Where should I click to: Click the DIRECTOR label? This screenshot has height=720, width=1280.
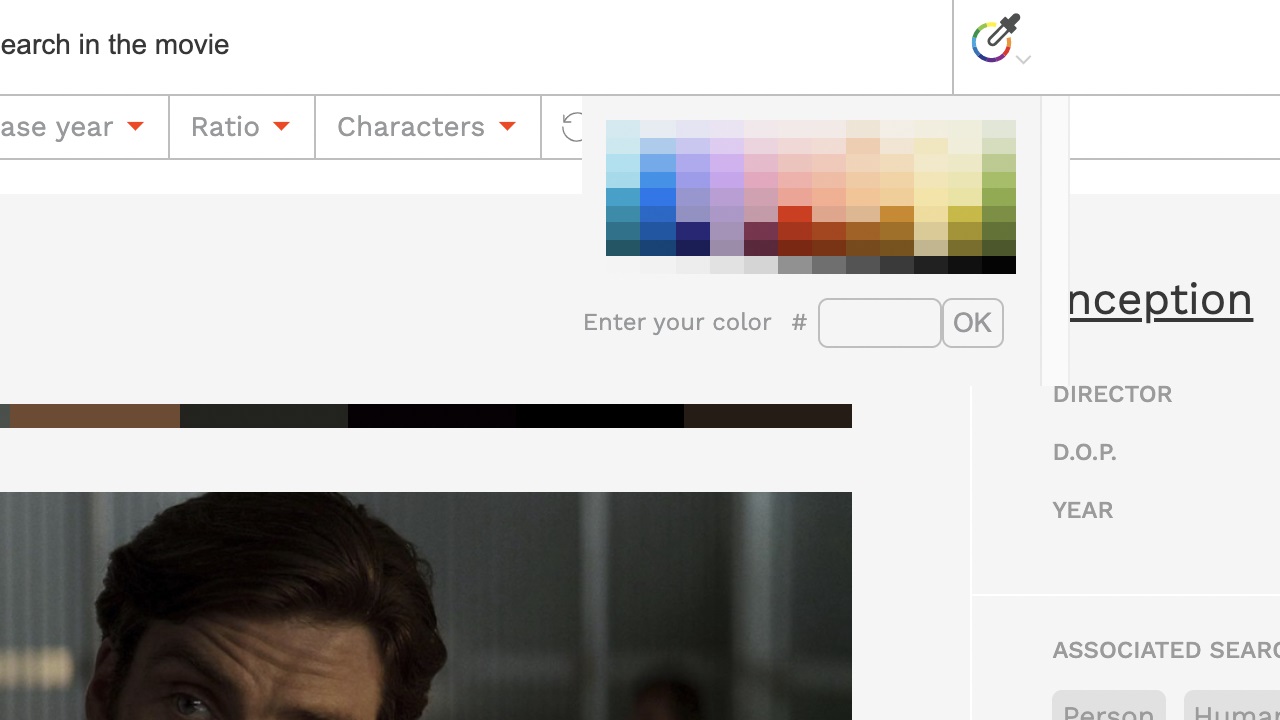point(1112,394)
